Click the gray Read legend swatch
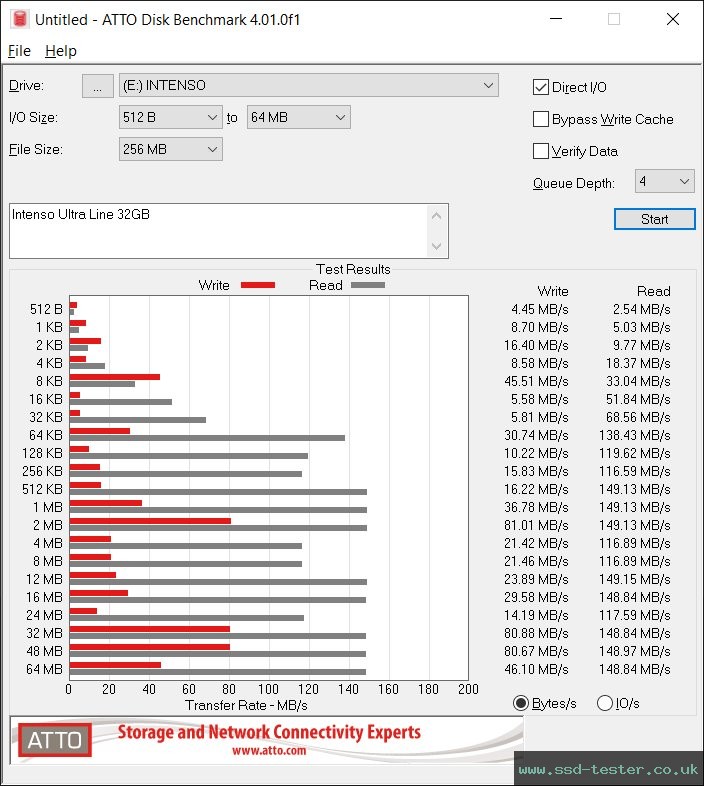Image resolution: width=704 pixels, height=786 pixels. (368, 285)
